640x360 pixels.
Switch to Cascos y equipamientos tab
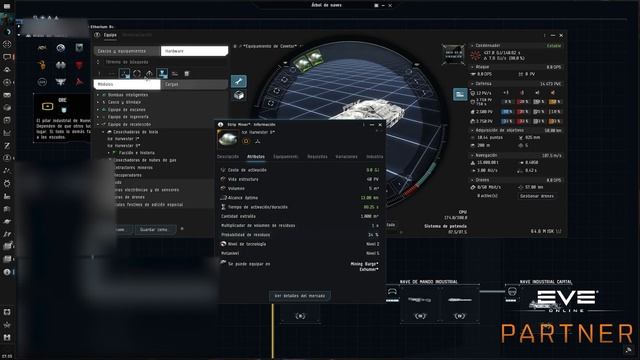tap(127, 51)
